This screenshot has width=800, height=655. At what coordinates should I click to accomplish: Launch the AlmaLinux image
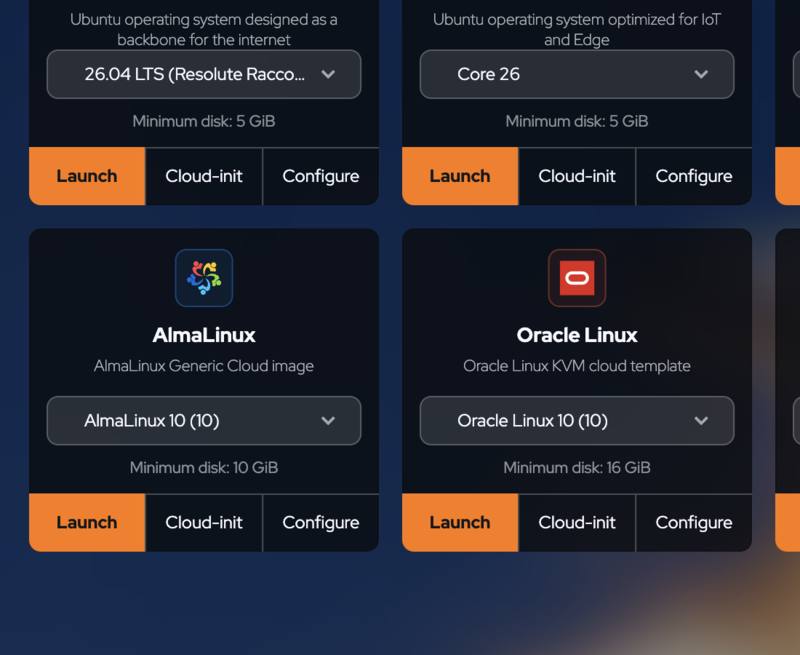(87, 523)
